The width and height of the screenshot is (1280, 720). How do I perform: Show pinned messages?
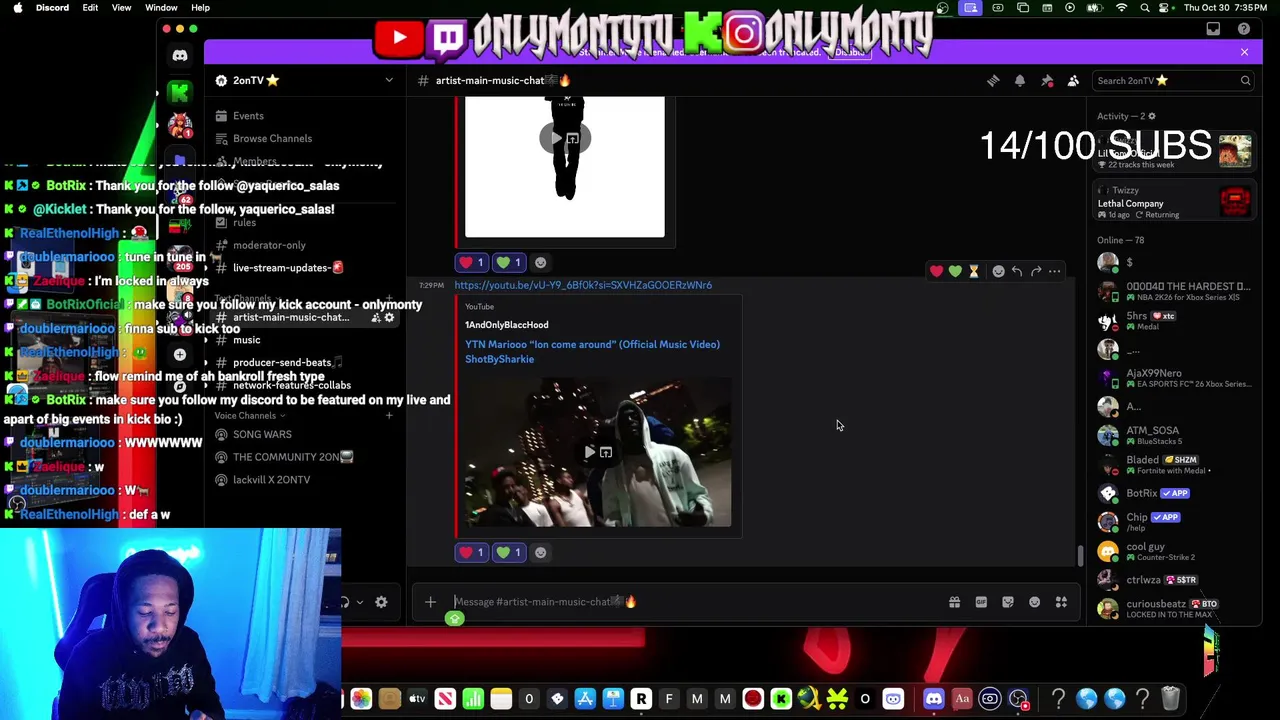[x=1047, y=81]
